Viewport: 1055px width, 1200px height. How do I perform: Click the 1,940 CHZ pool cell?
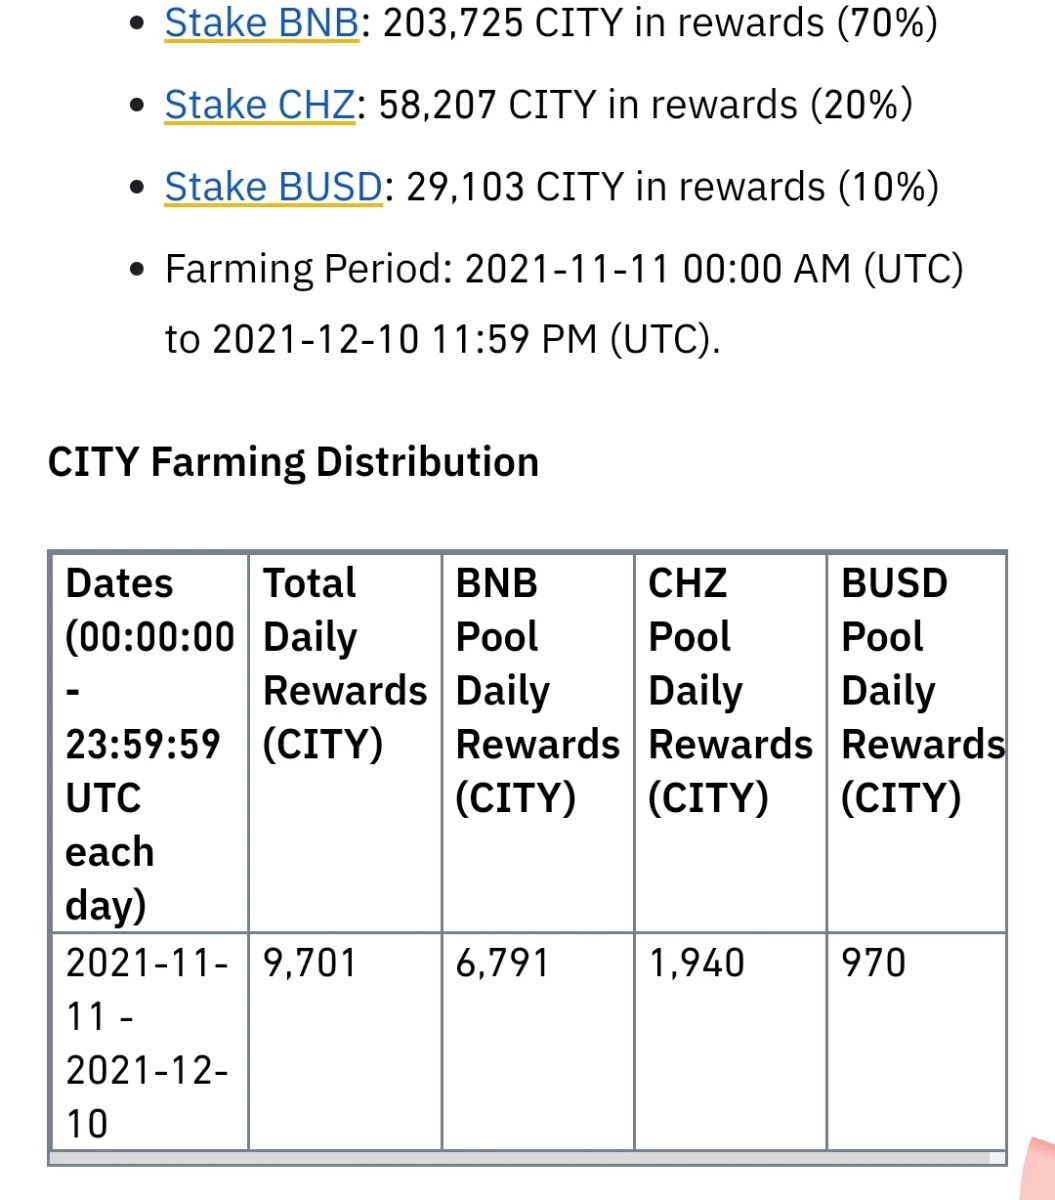point(730,1041)
